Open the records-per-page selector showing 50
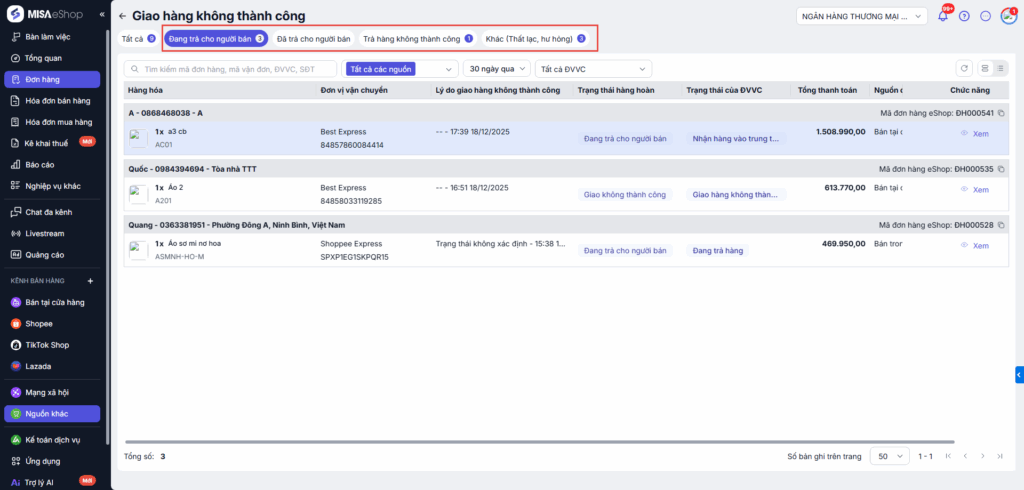The image size is (1024, 490). (x=889, y=456)
